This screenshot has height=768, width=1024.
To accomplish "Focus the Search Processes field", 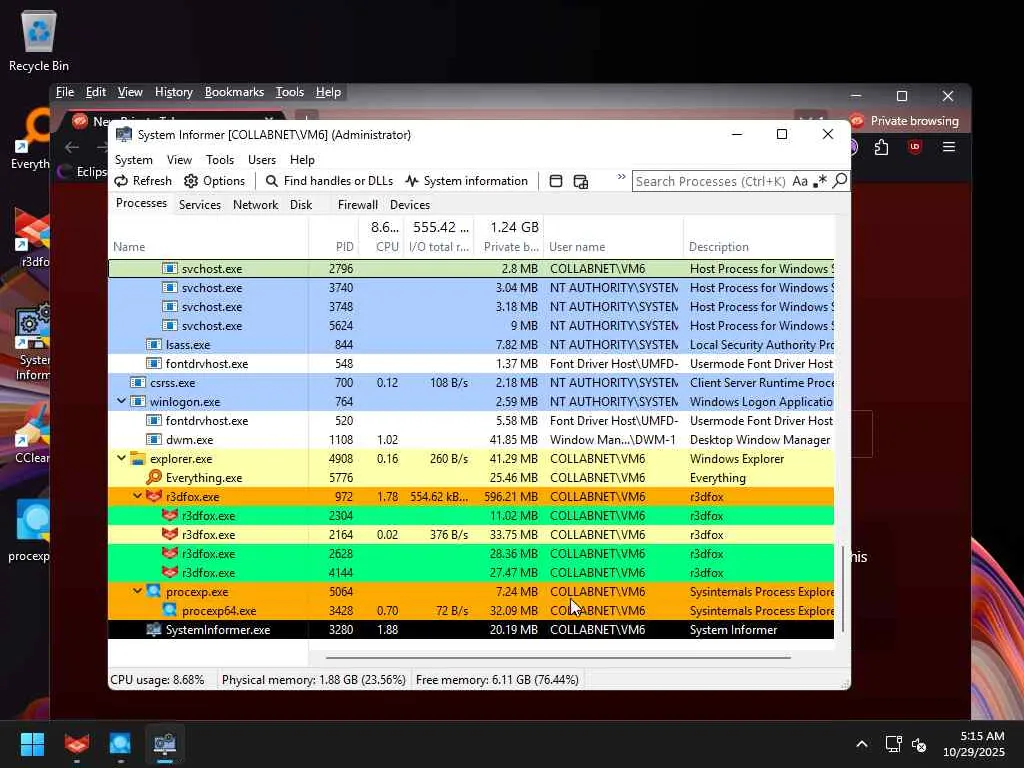I will click(x=711, y=181).
